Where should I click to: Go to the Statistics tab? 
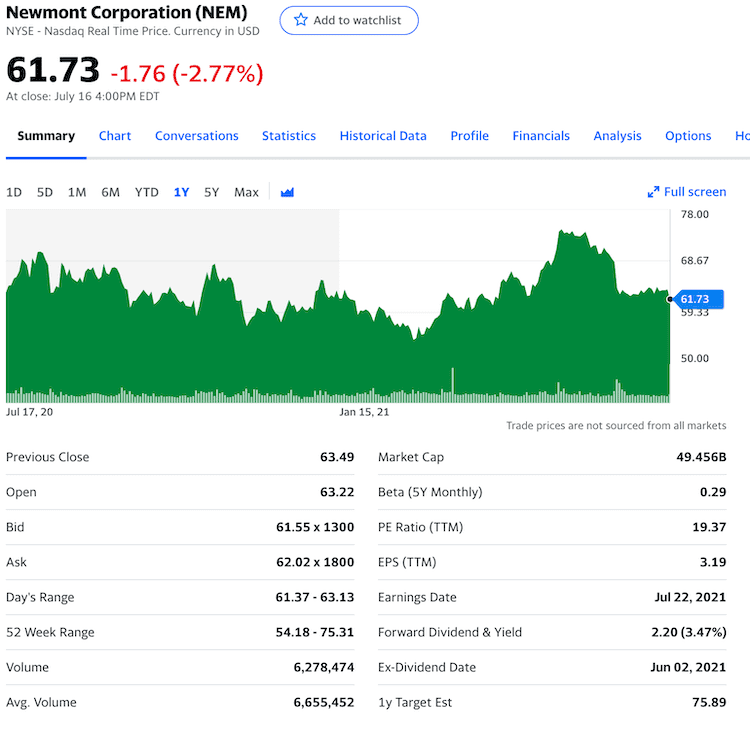pyautogui.click(x=289, y=136)
